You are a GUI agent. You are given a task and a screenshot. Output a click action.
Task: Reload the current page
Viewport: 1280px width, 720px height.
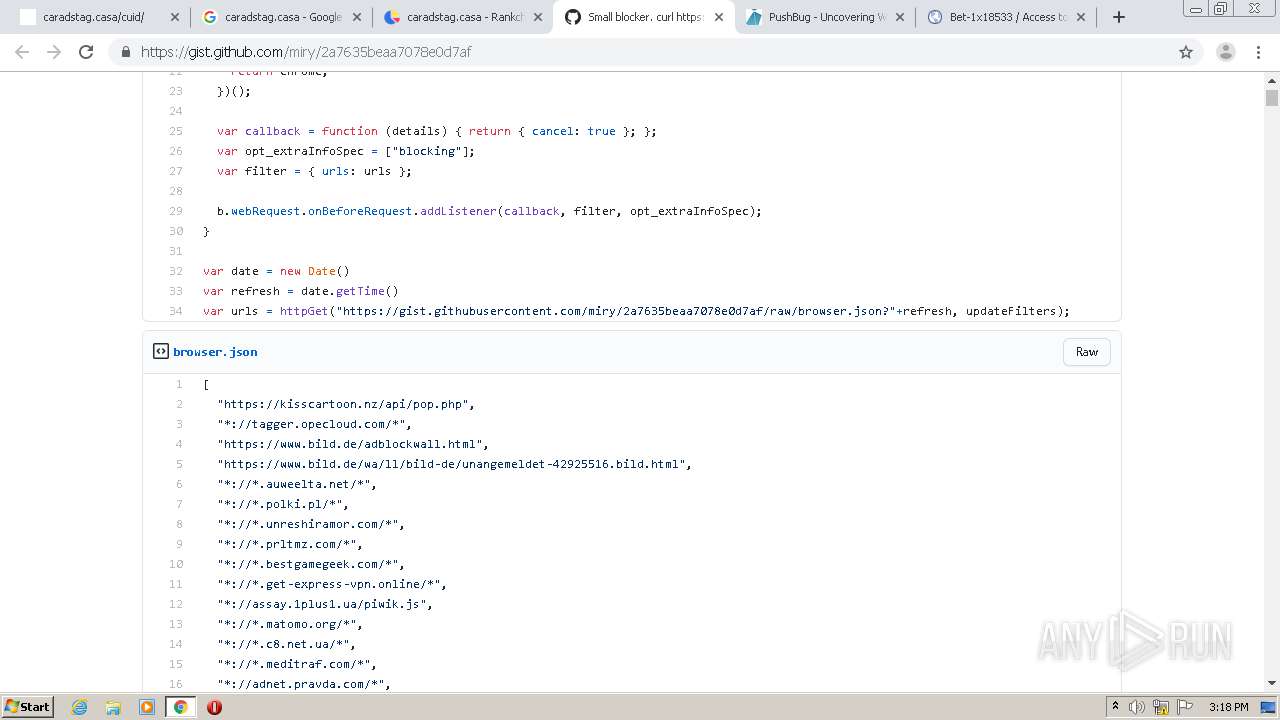click(86, 52)
